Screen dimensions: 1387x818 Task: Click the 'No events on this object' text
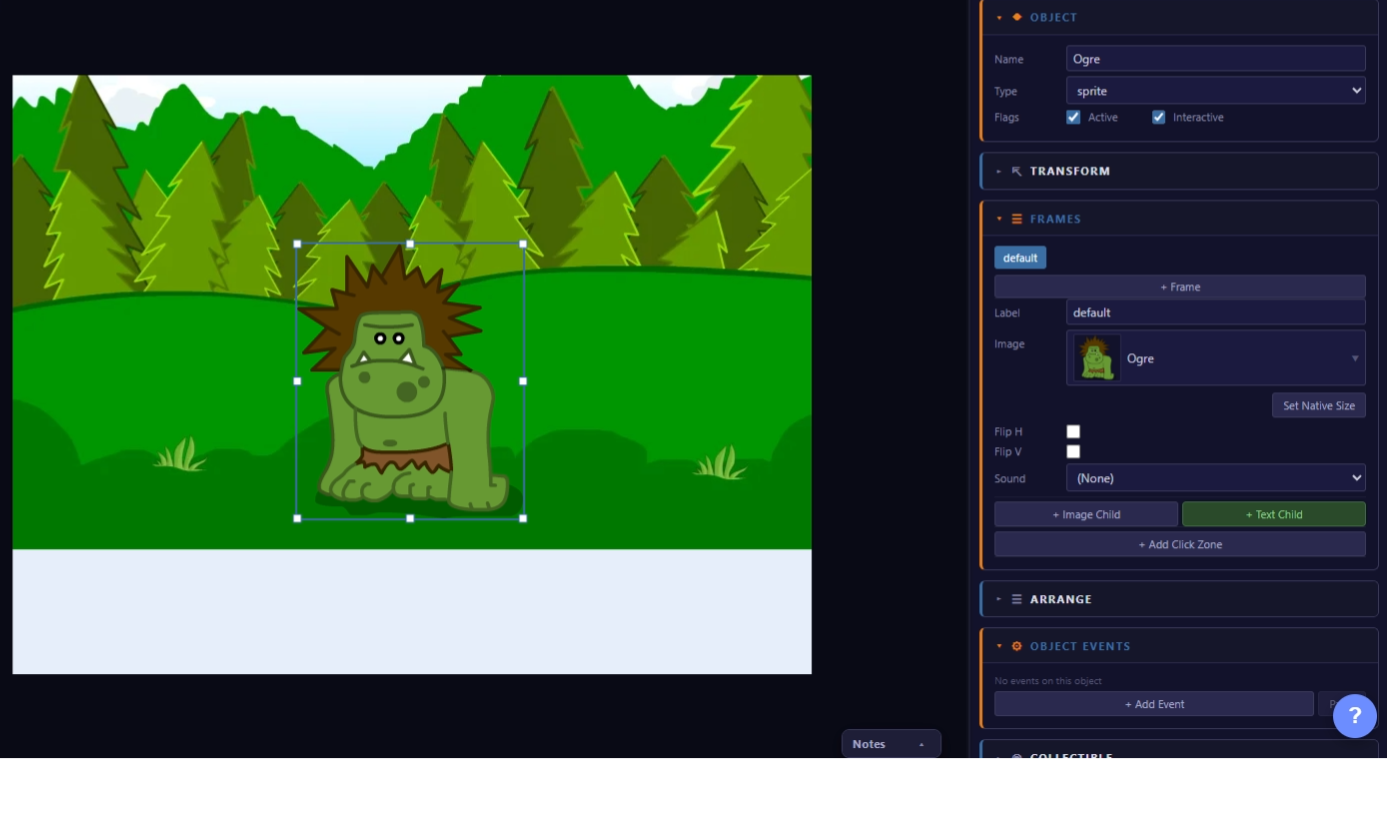1047,681
